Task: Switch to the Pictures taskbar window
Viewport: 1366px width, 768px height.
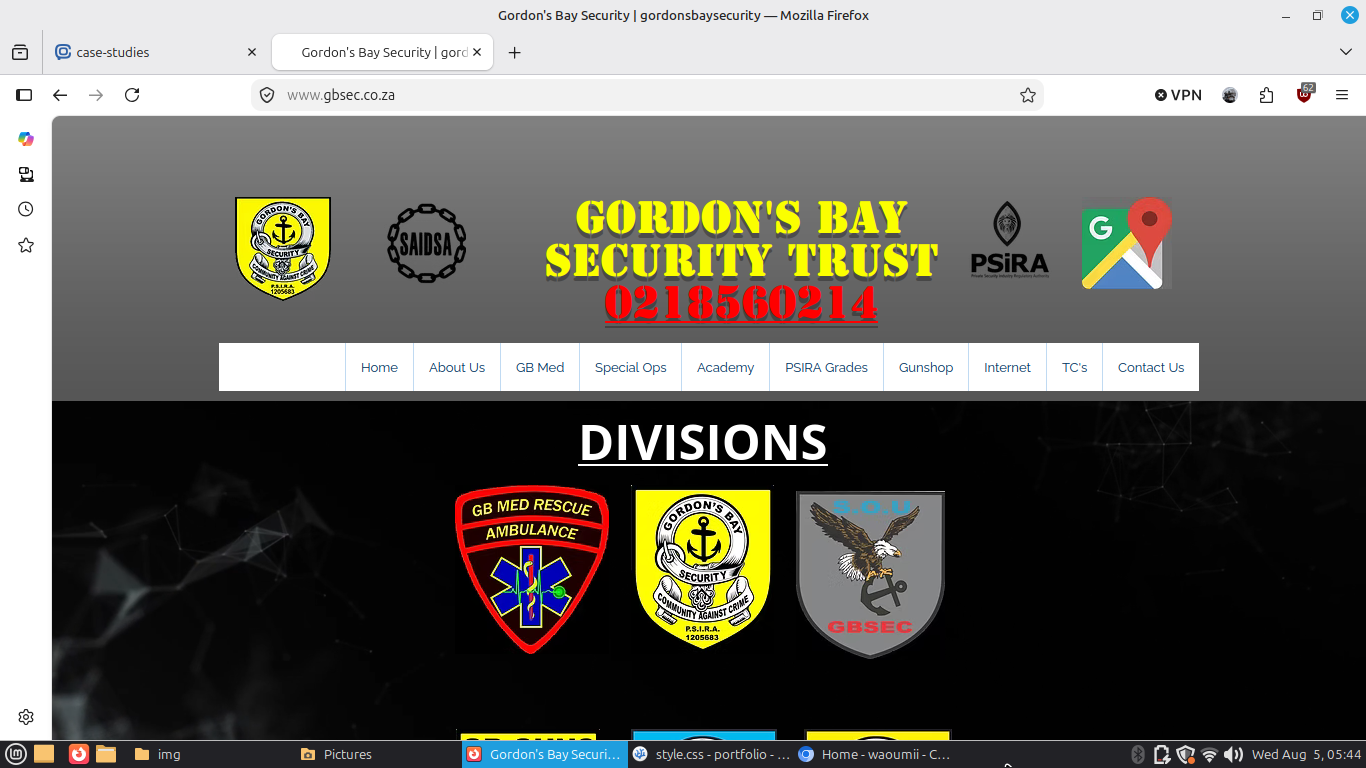Action: [x=377, y=754]
